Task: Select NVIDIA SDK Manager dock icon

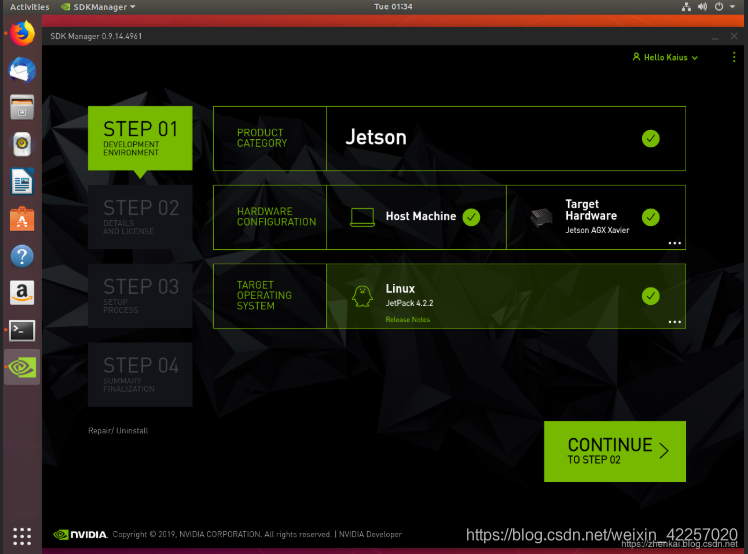Action: pos(22,367)
